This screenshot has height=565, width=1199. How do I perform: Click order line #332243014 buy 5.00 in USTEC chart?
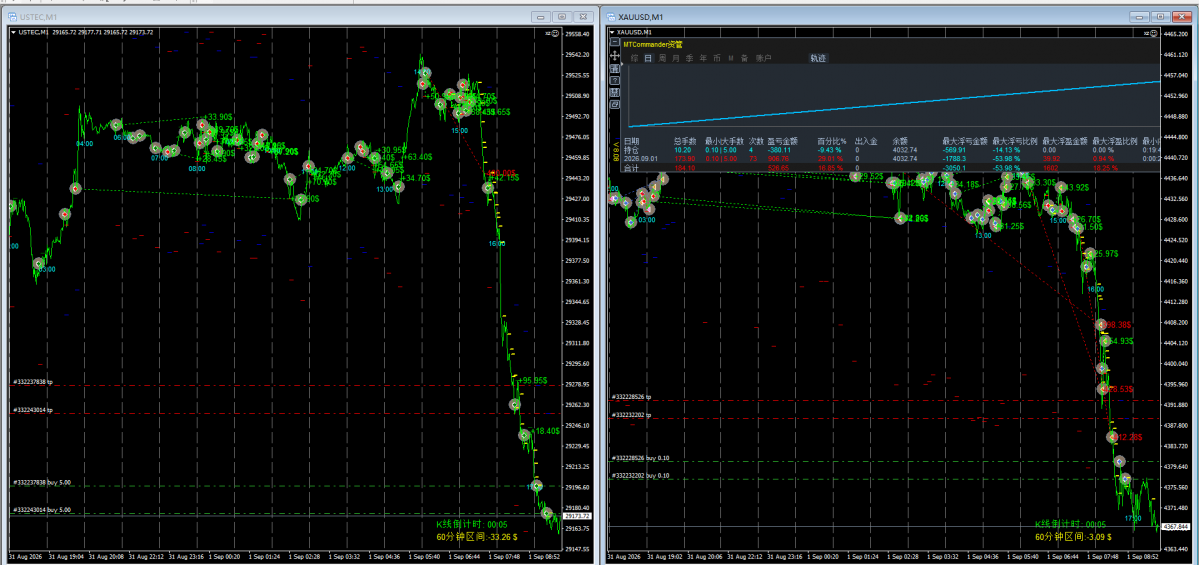[x=42, y=510]
